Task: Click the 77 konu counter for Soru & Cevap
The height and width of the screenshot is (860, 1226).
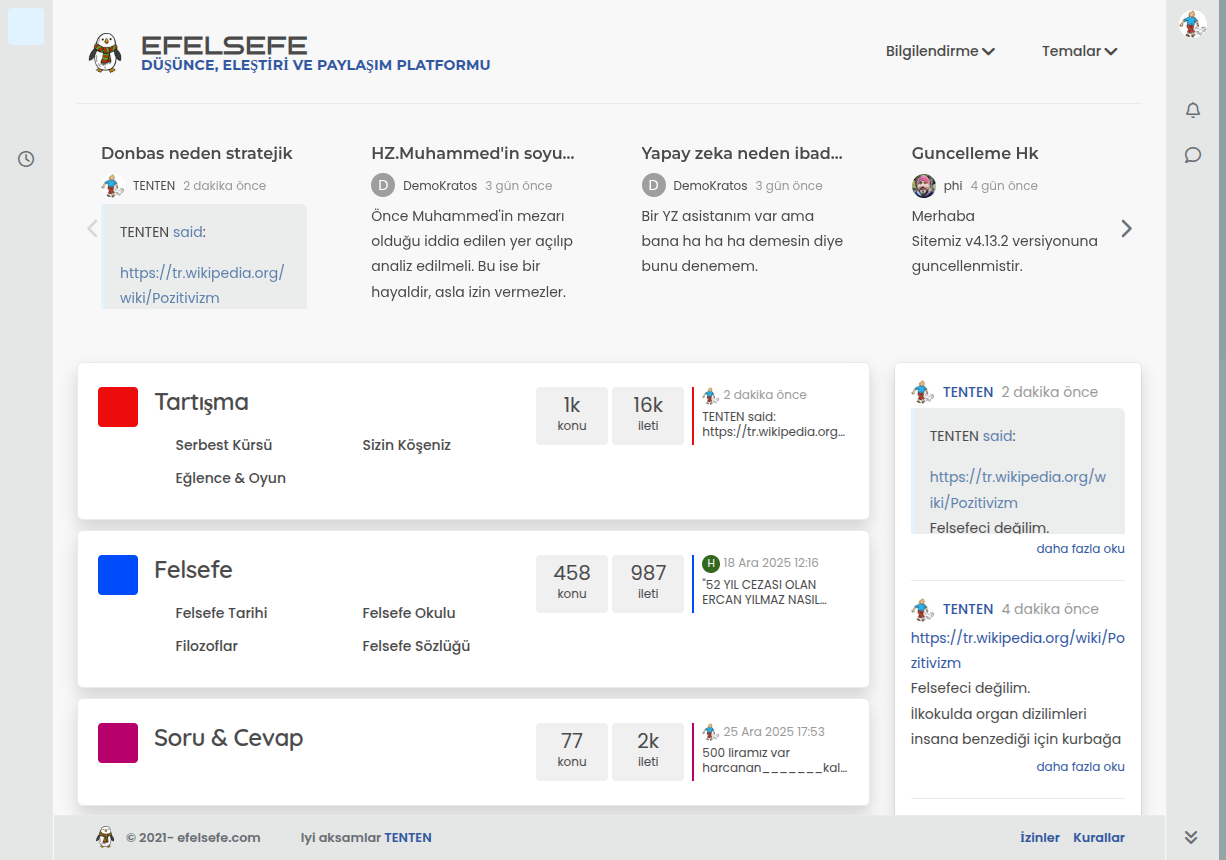Action: click(x=572, y=751)
